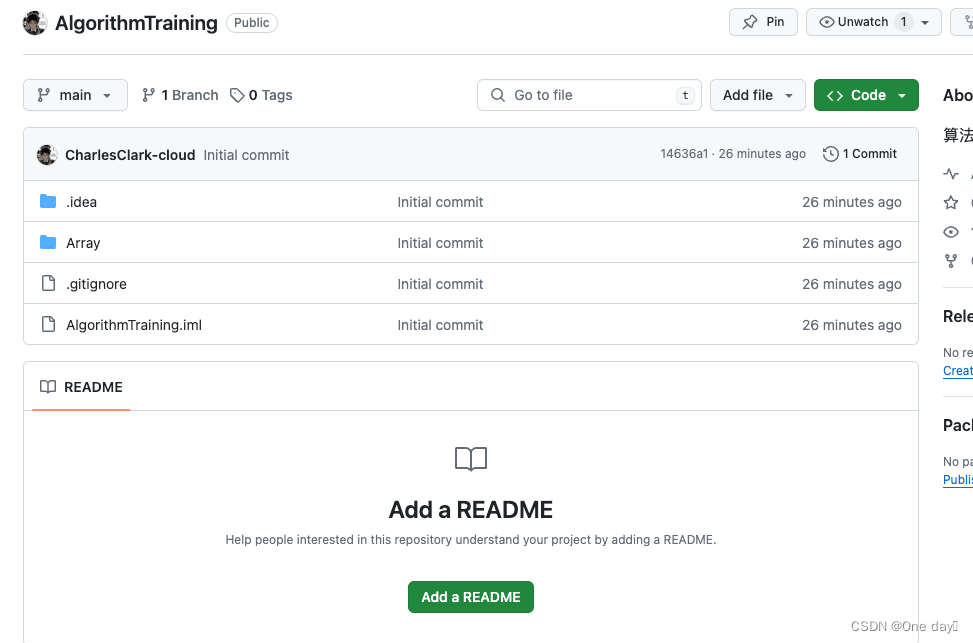
Task: Select the README tab
Action: pos(81,387)
